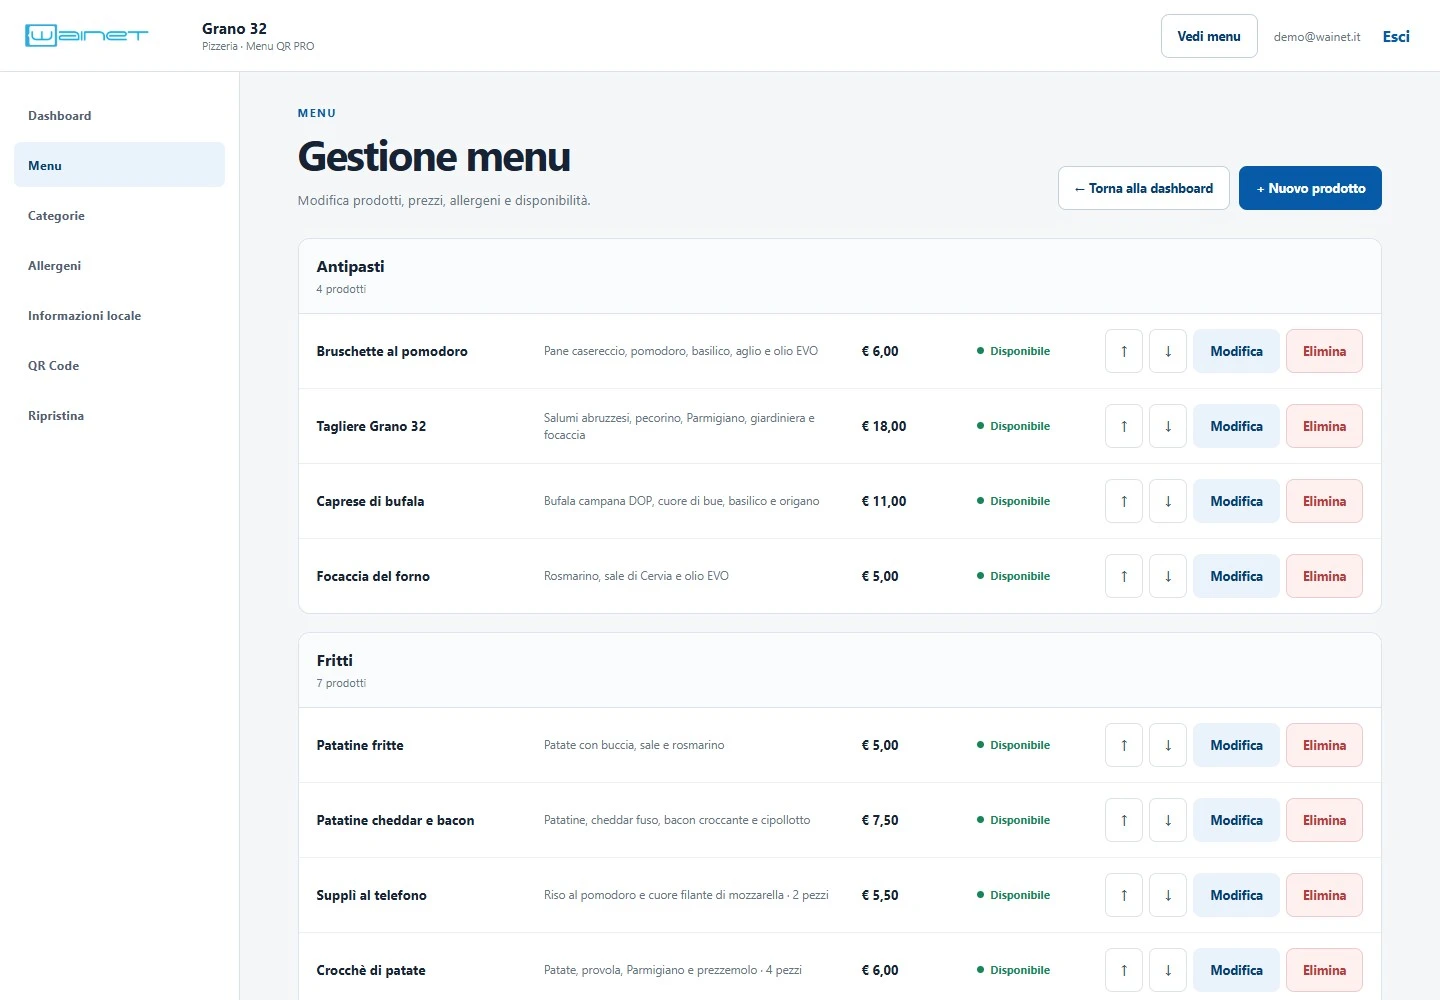Viewport: 1440px width, 1000px height.
Task: Log out with Esci link
Action: coord(1396,36)
